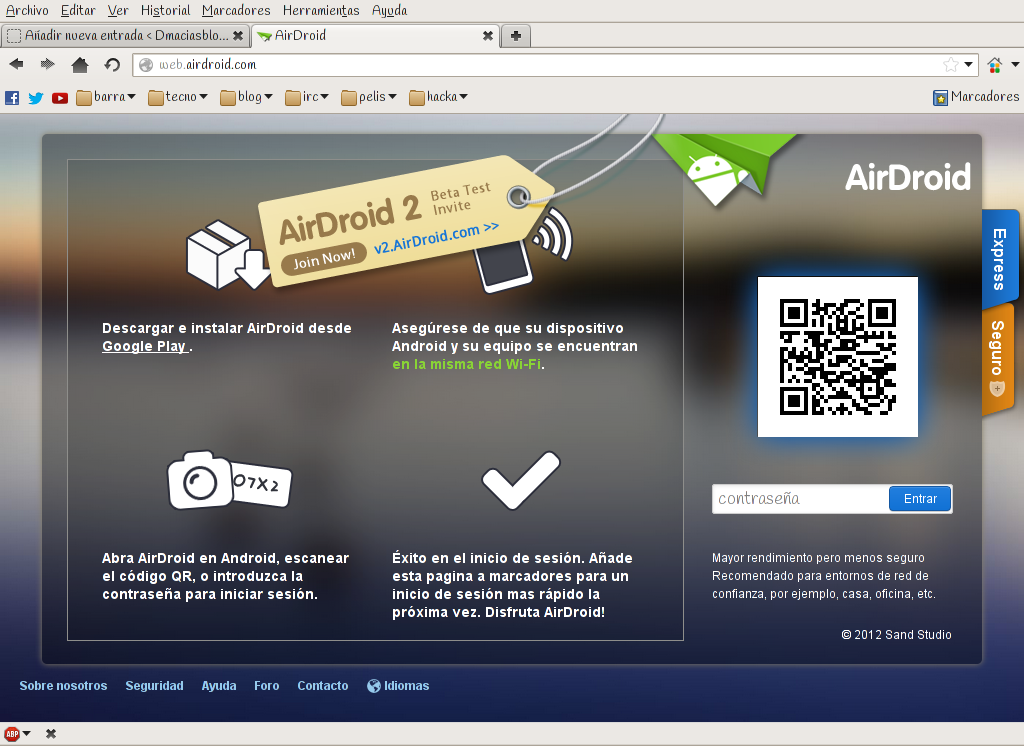The width and height of the screenshot is (1024, 746).
Task: Reload the page with the refresh icon
Action: [x=112, y=64]
